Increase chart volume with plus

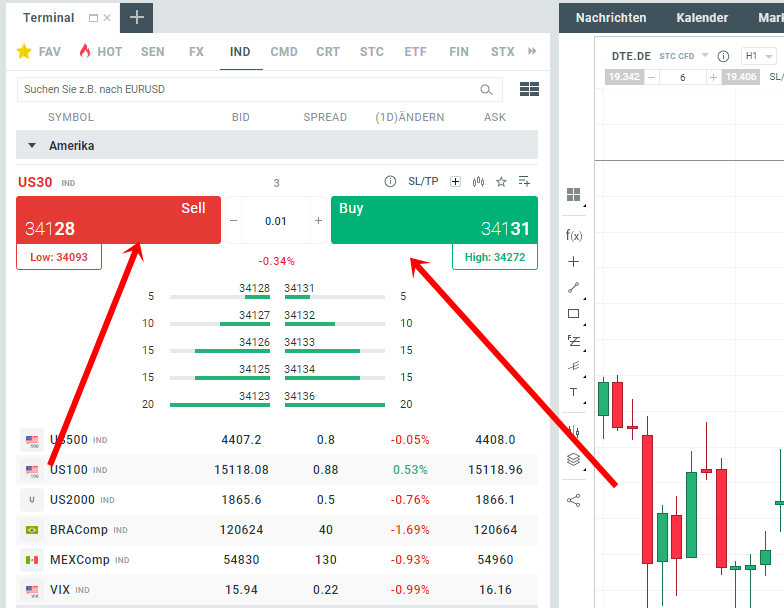[714, 78]
